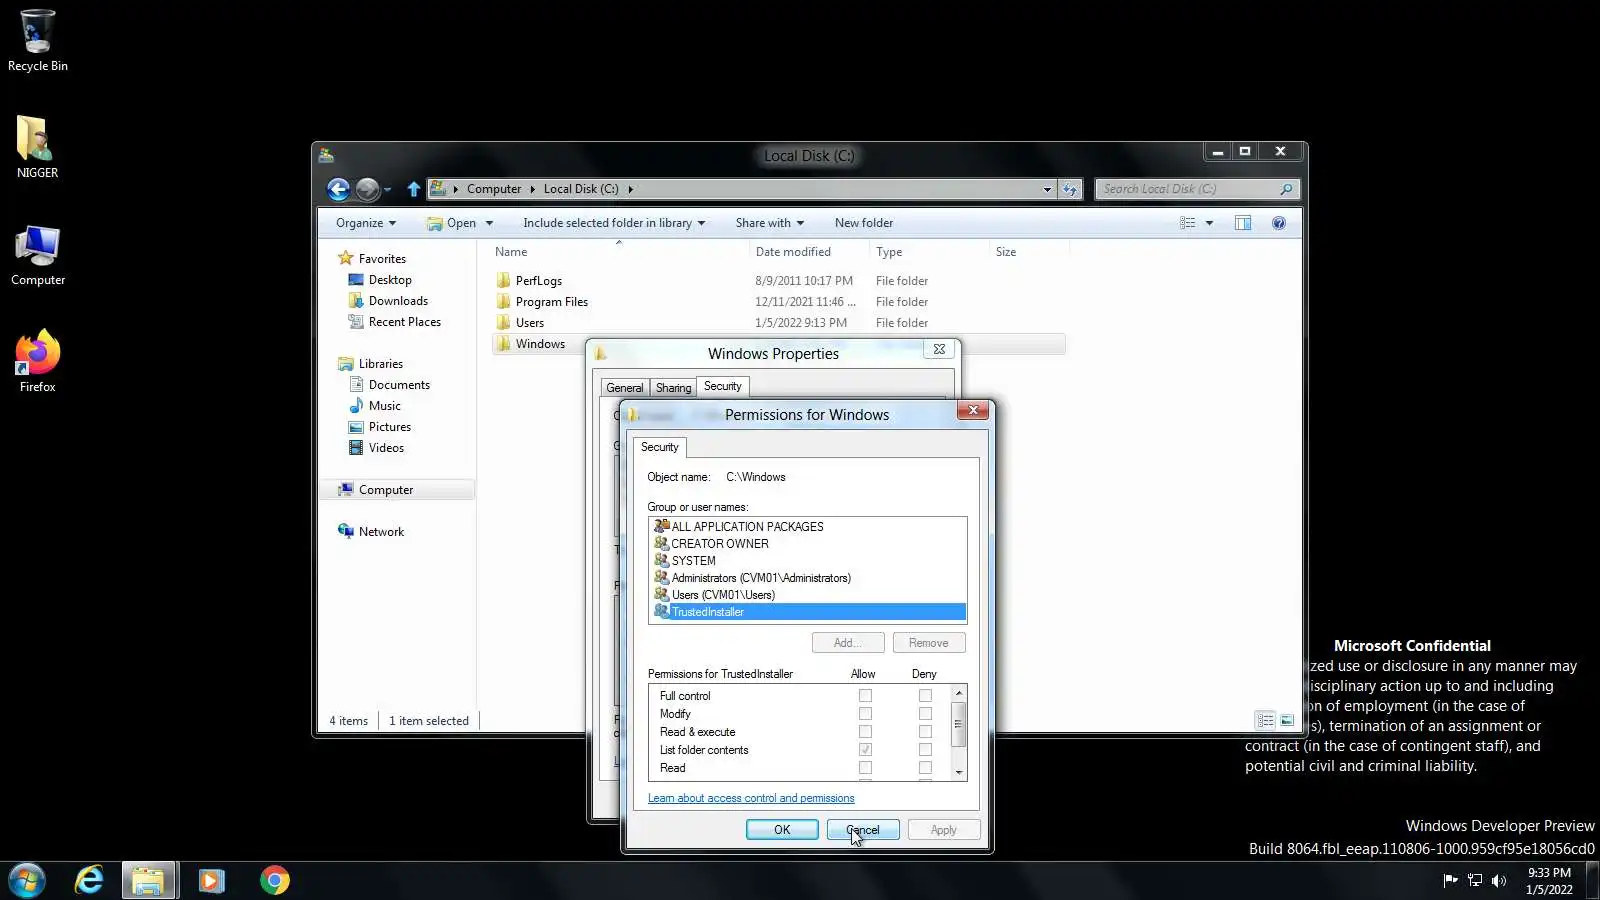Tick Deny for List folder contents
The image size is (1600, 900).
coord(925,750)
